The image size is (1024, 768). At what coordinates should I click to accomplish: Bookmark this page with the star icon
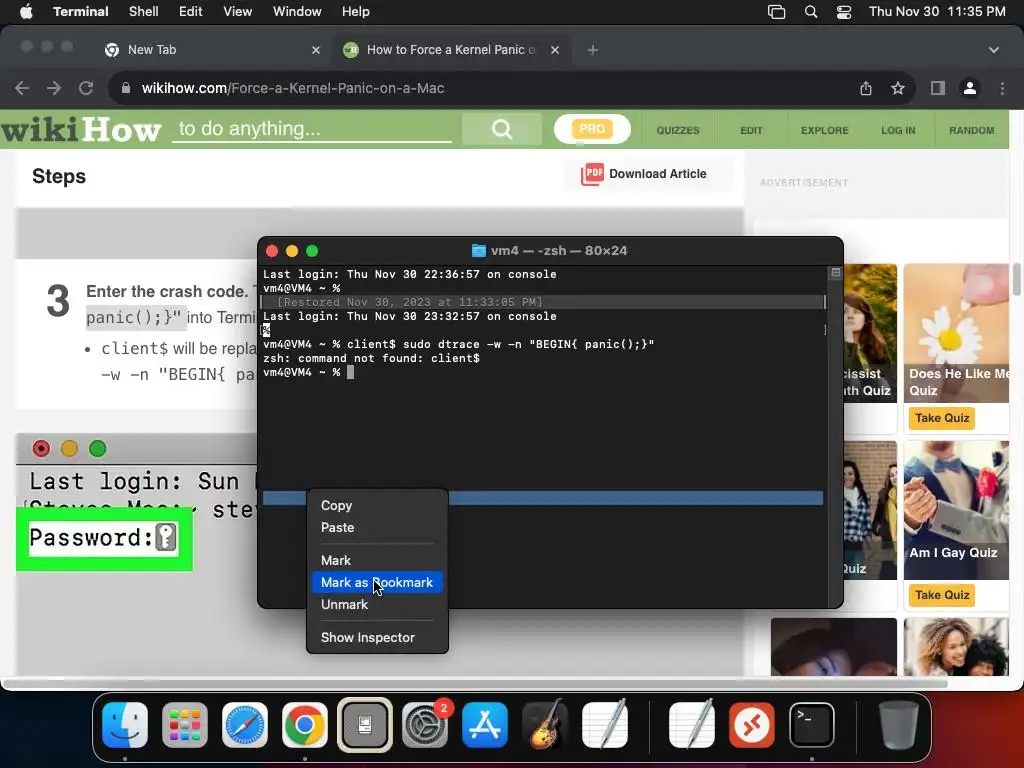(x=898, y=88)
